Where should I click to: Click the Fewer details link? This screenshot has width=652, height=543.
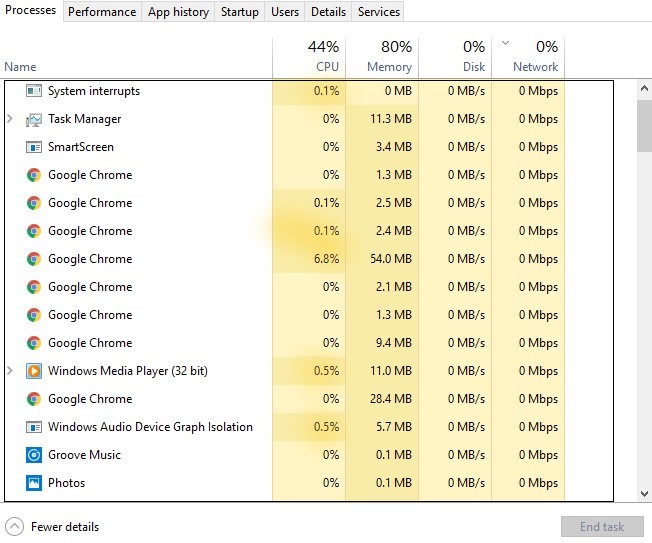coord(65,527)
